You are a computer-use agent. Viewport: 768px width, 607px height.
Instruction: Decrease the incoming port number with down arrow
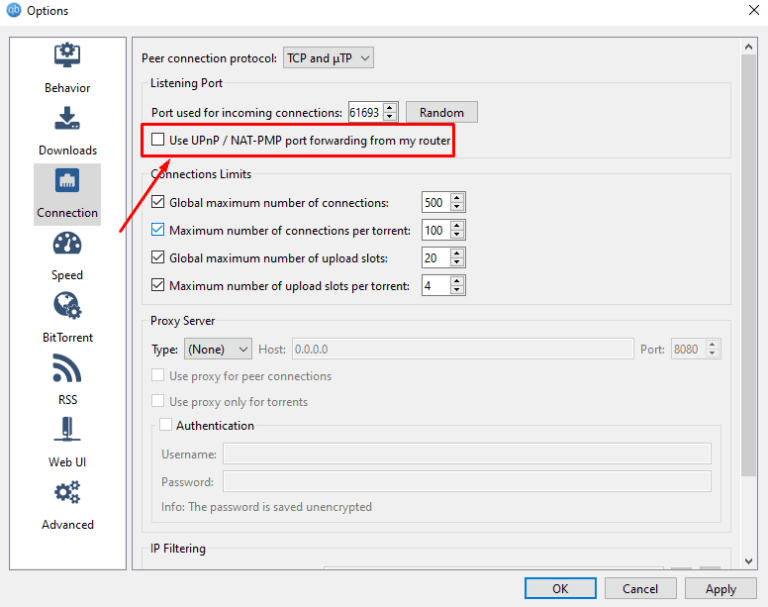(x=390, y=117)
